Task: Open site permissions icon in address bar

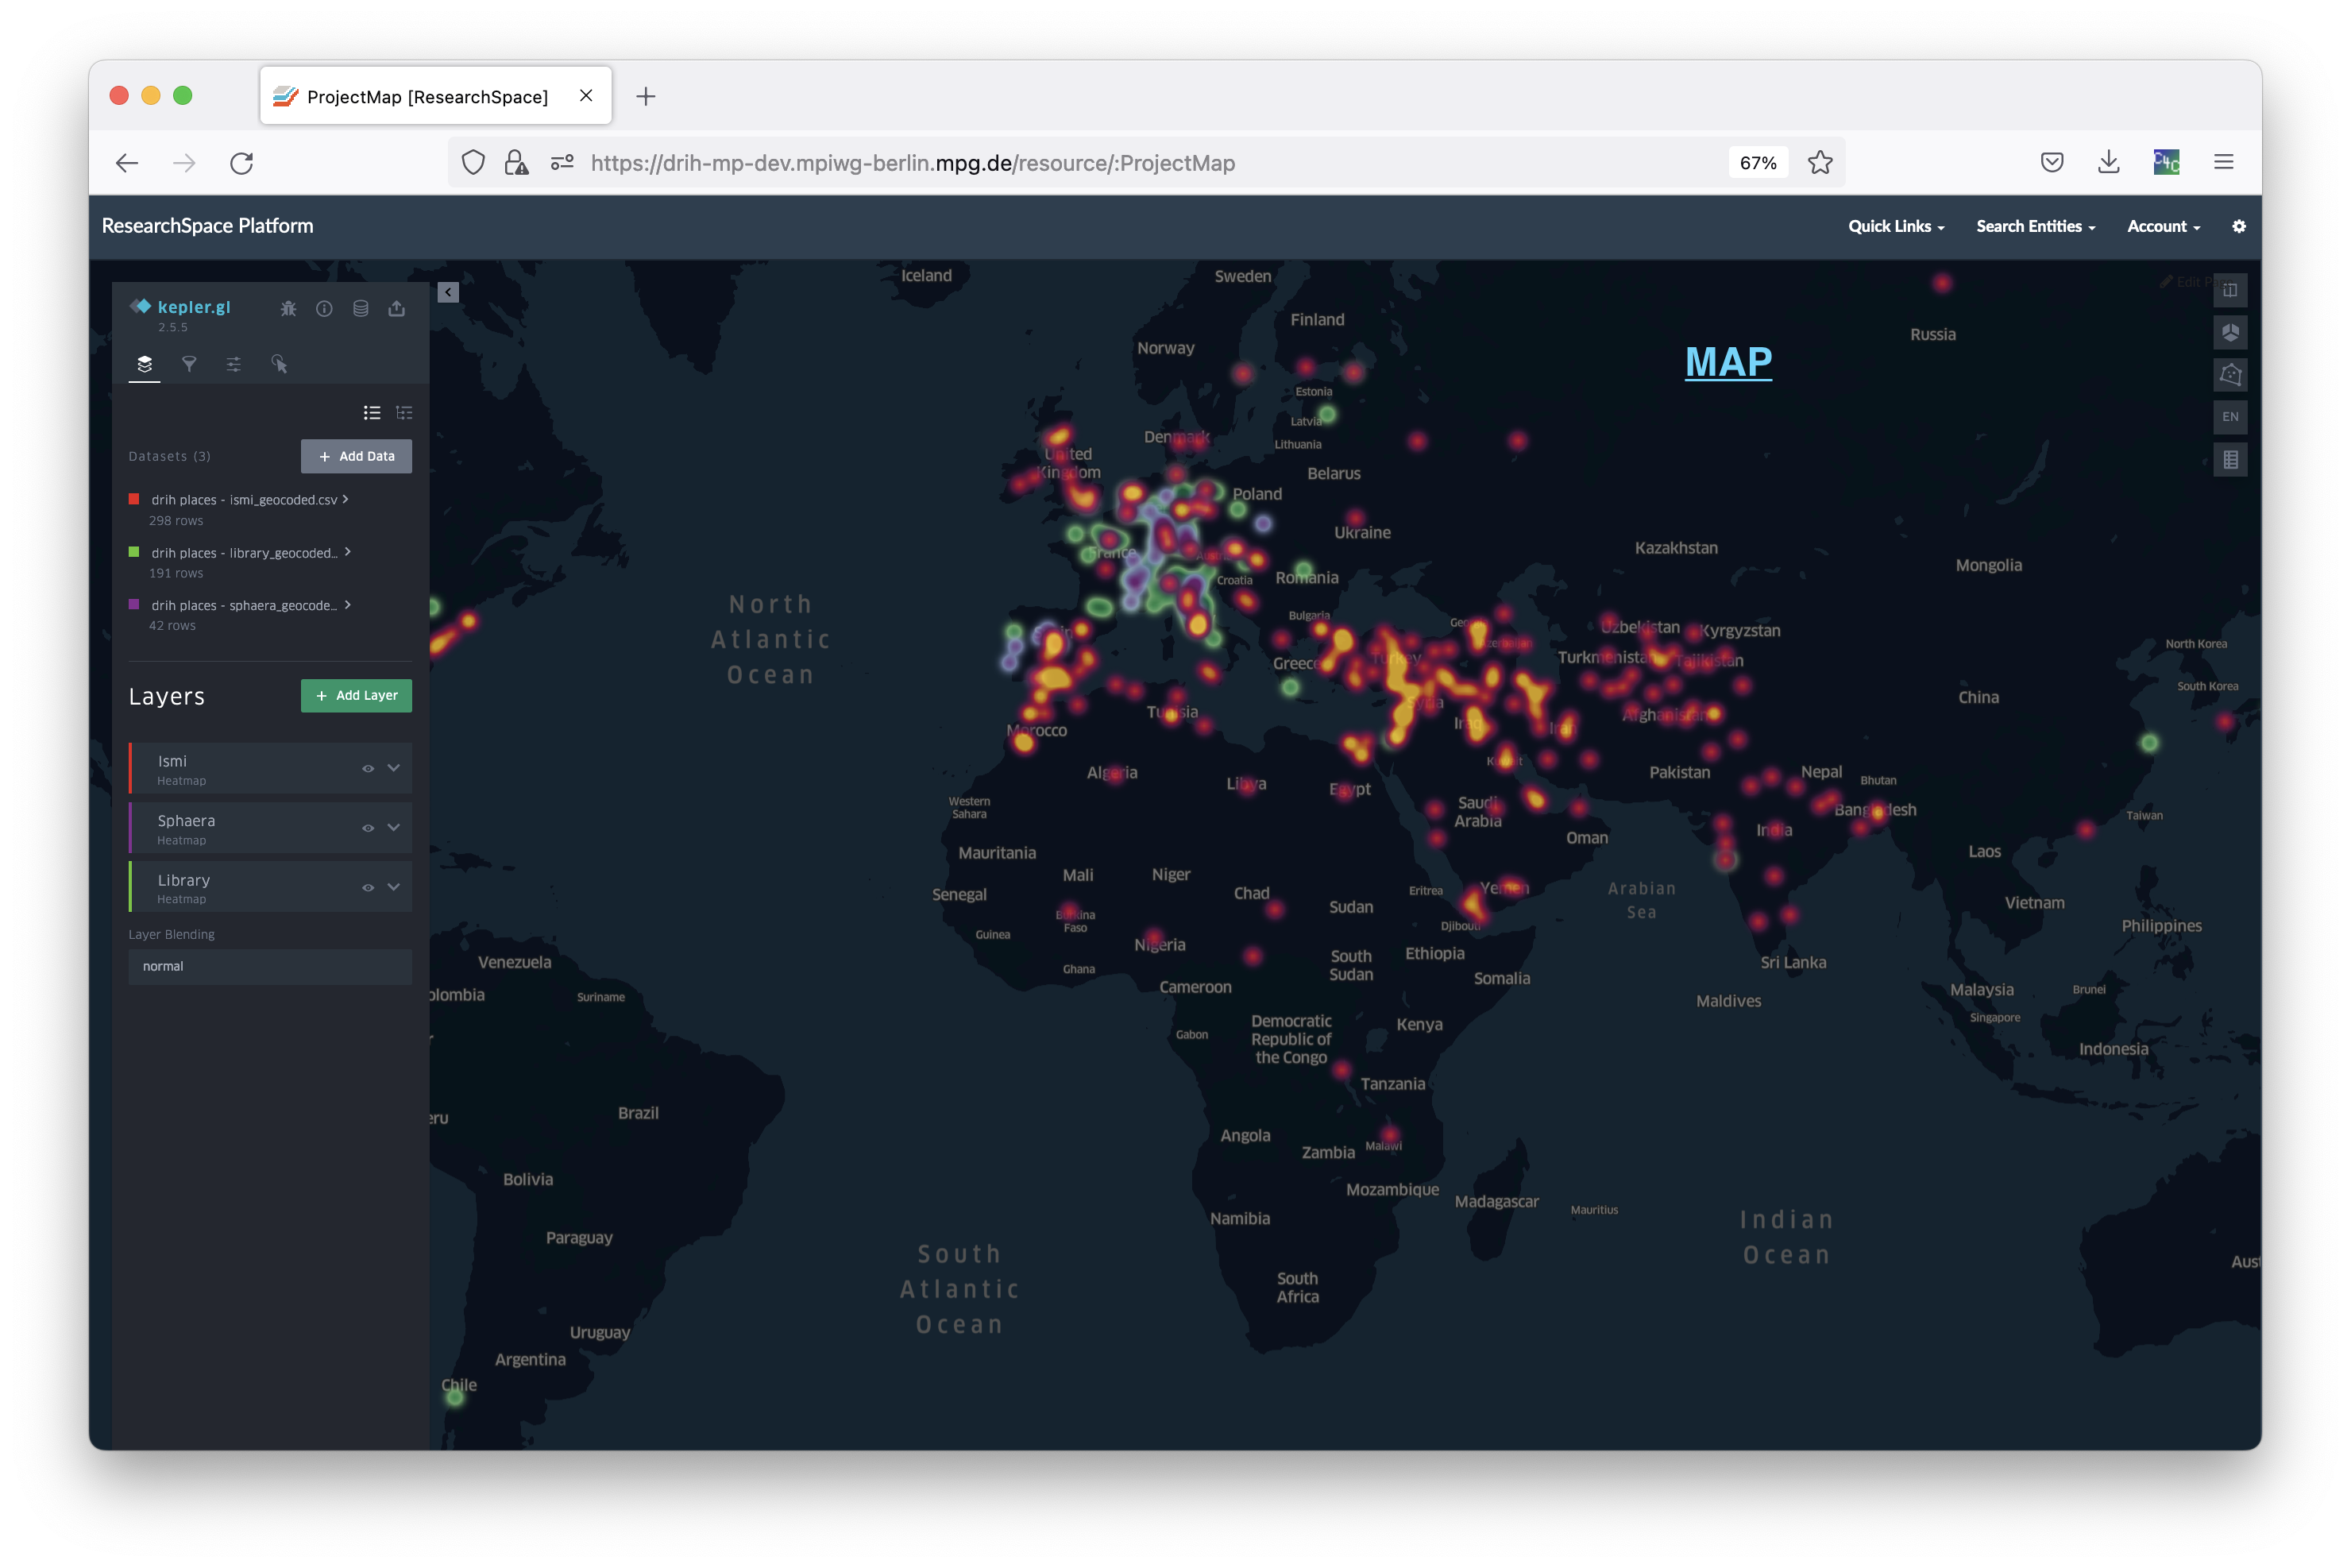Action: coord(562,163)
